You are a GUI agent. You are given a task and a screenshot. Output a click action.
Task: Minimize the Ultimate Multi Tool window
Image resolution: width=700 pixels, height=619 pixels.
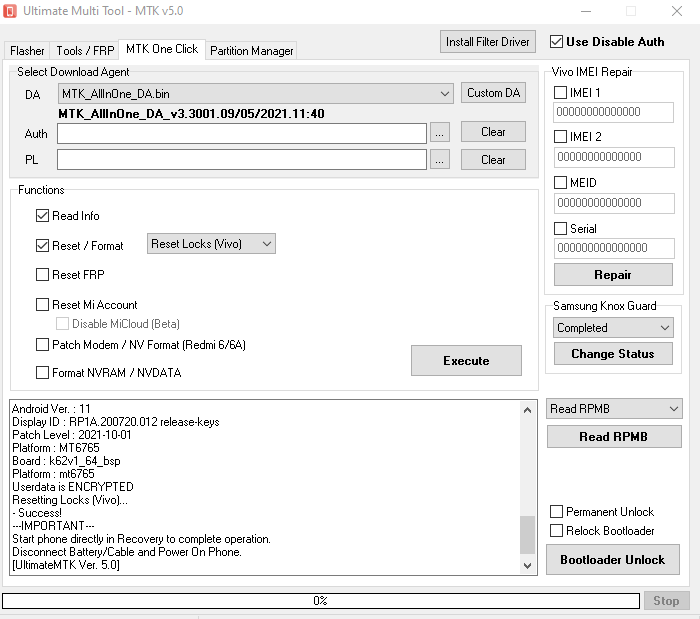tap(586, 11)
